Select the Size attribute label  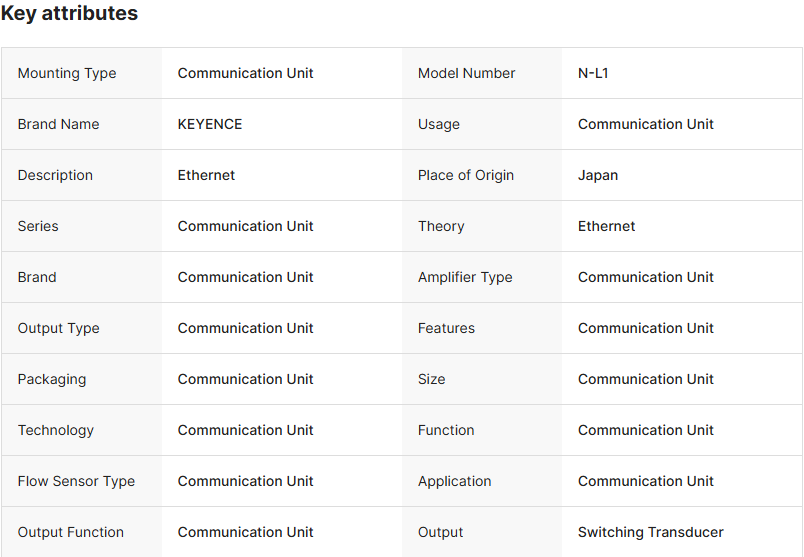pyautogui.click(x=432, y=379)
